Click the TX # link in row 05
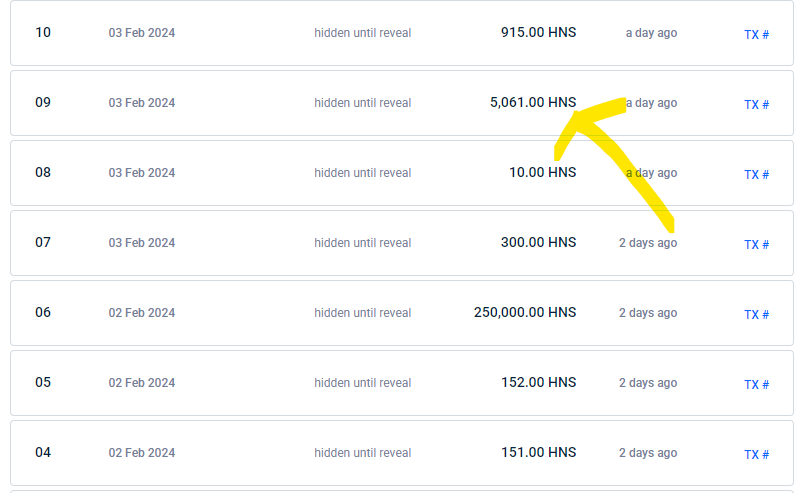Image resolution: width=799 pixels, height=493 pixels. tap(756, 384)
